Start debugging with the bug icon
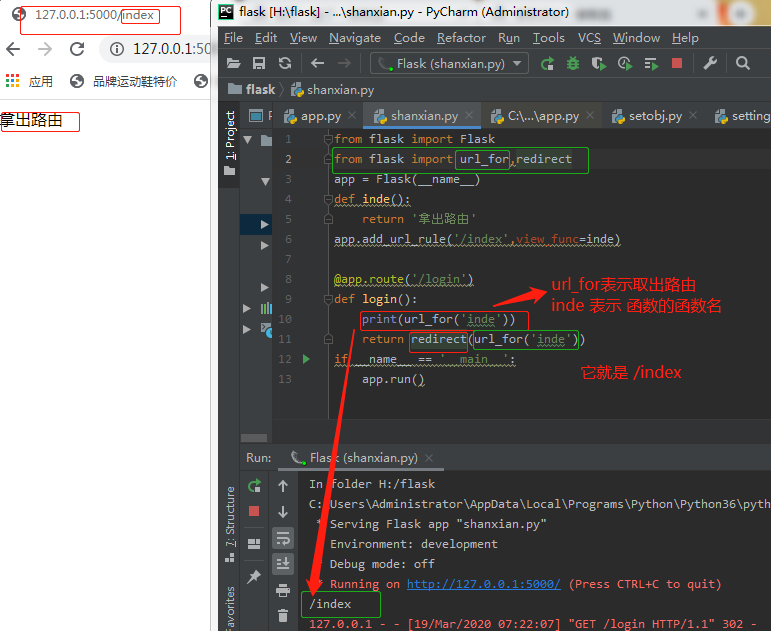Image resolution: width=771 pixels, height=631 pixels. (x=573, y=63)
